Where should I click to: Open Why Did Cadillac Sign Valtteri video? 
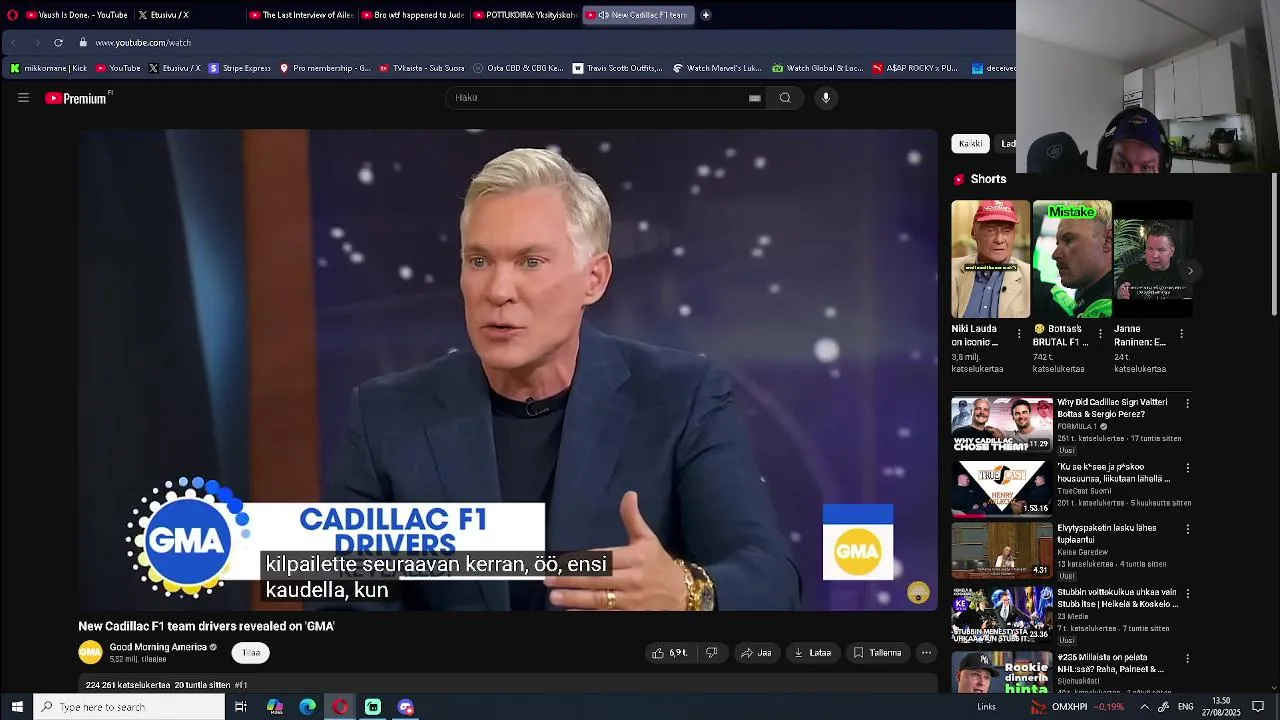point(1002,425)
